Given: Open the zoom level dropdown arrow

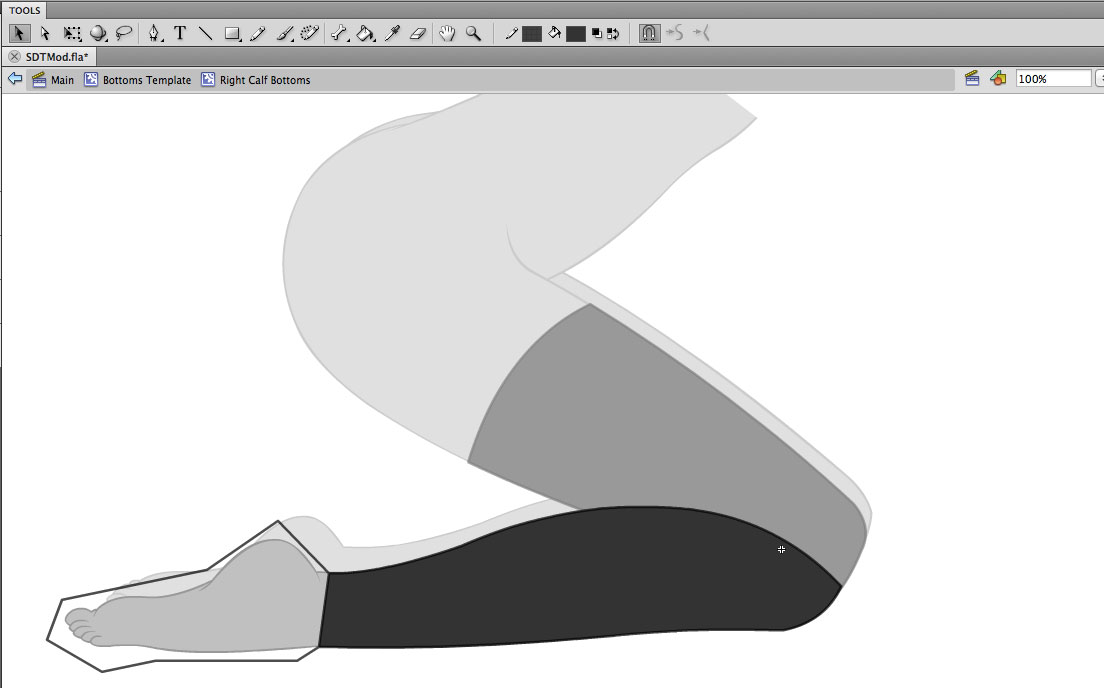Looking at the screenshot, I should pyautogui.click(x=1098, y=78).
